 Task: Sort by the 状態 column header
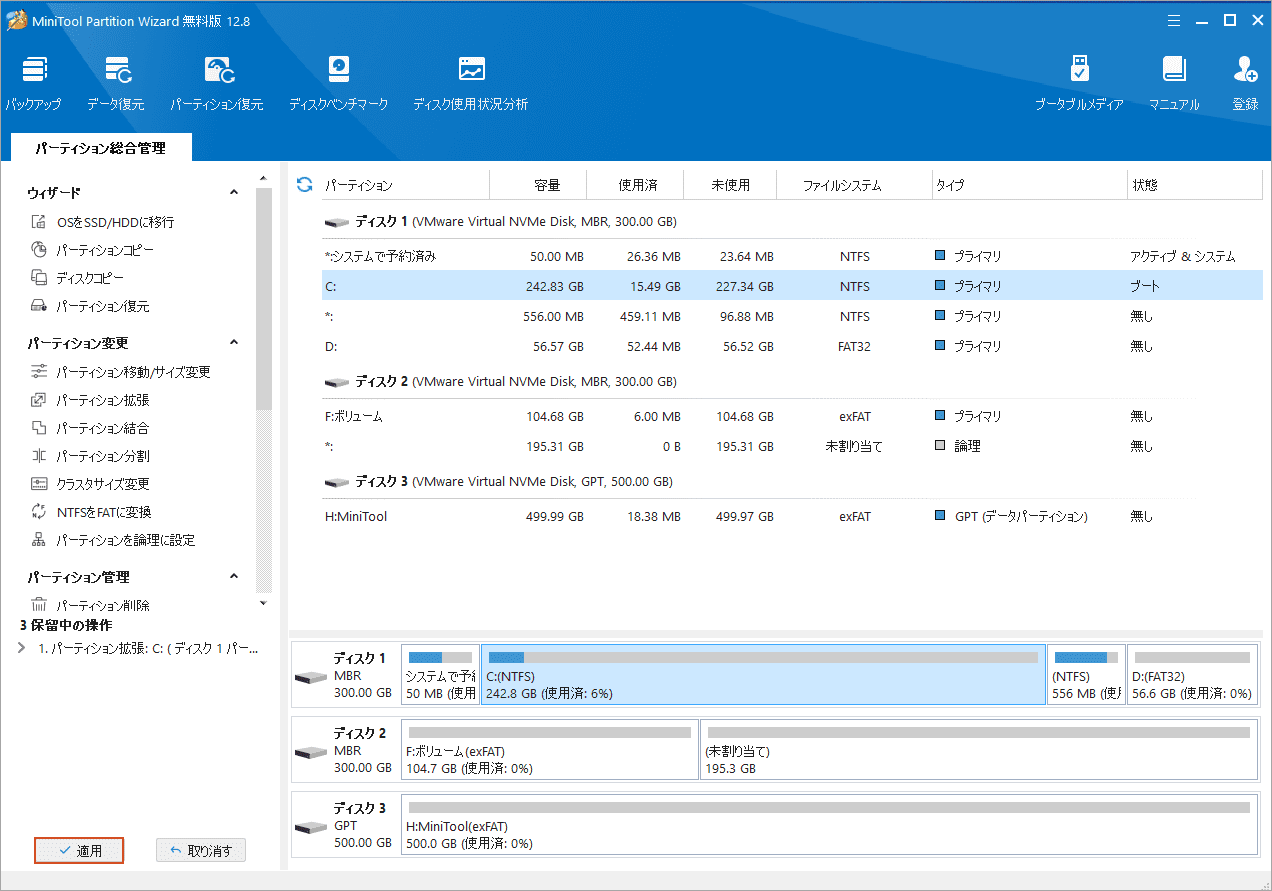(x=1194, y=185)
